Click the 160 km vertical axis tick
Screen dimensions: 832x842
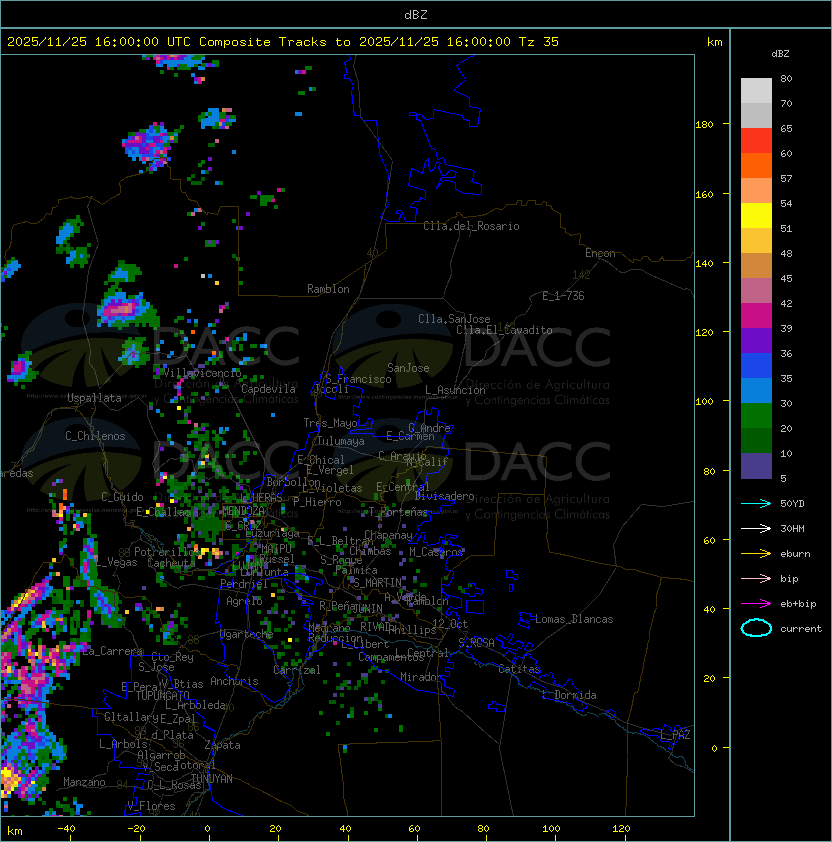click(704, 194)
